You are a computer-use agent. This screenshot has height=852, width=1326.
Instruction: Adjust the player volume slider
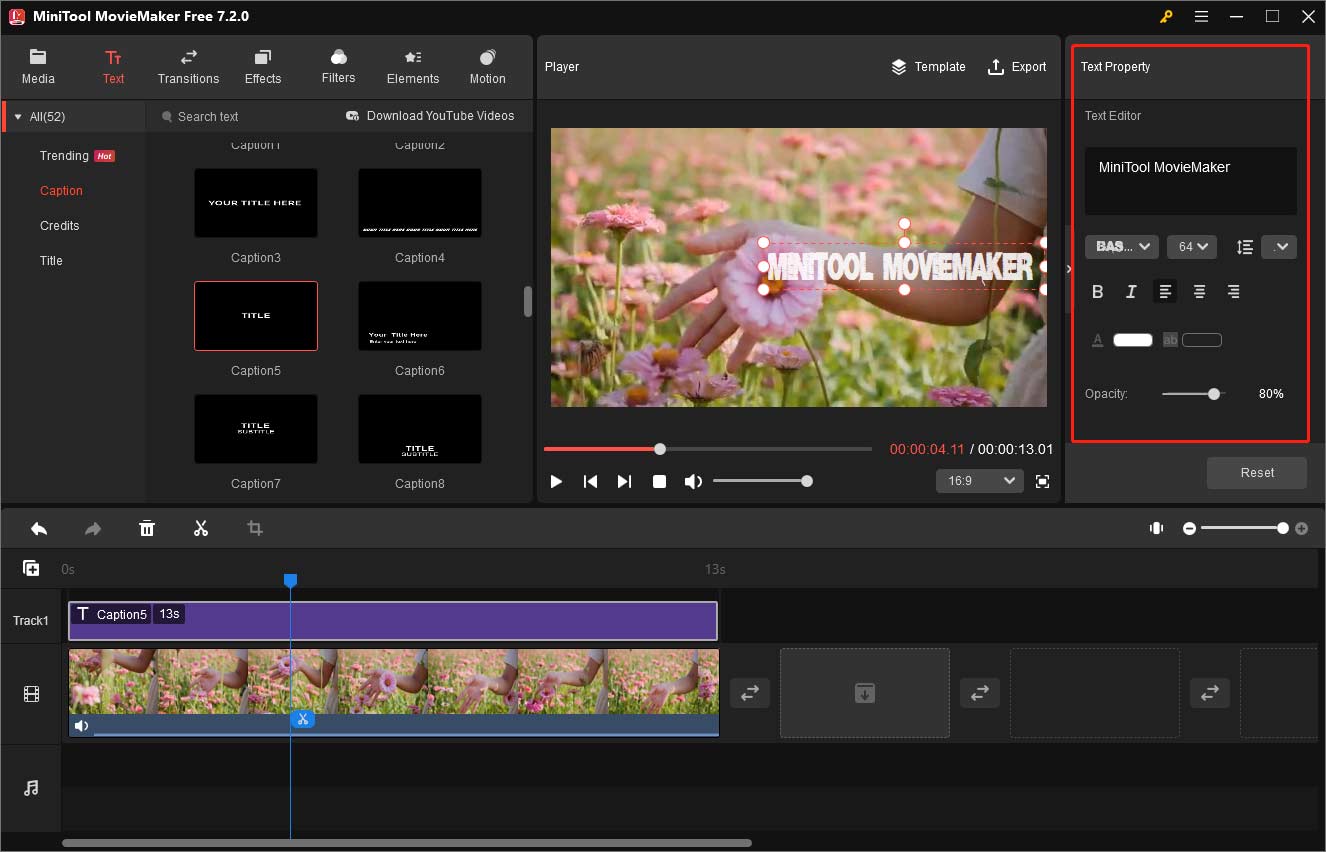coord(762,481)
